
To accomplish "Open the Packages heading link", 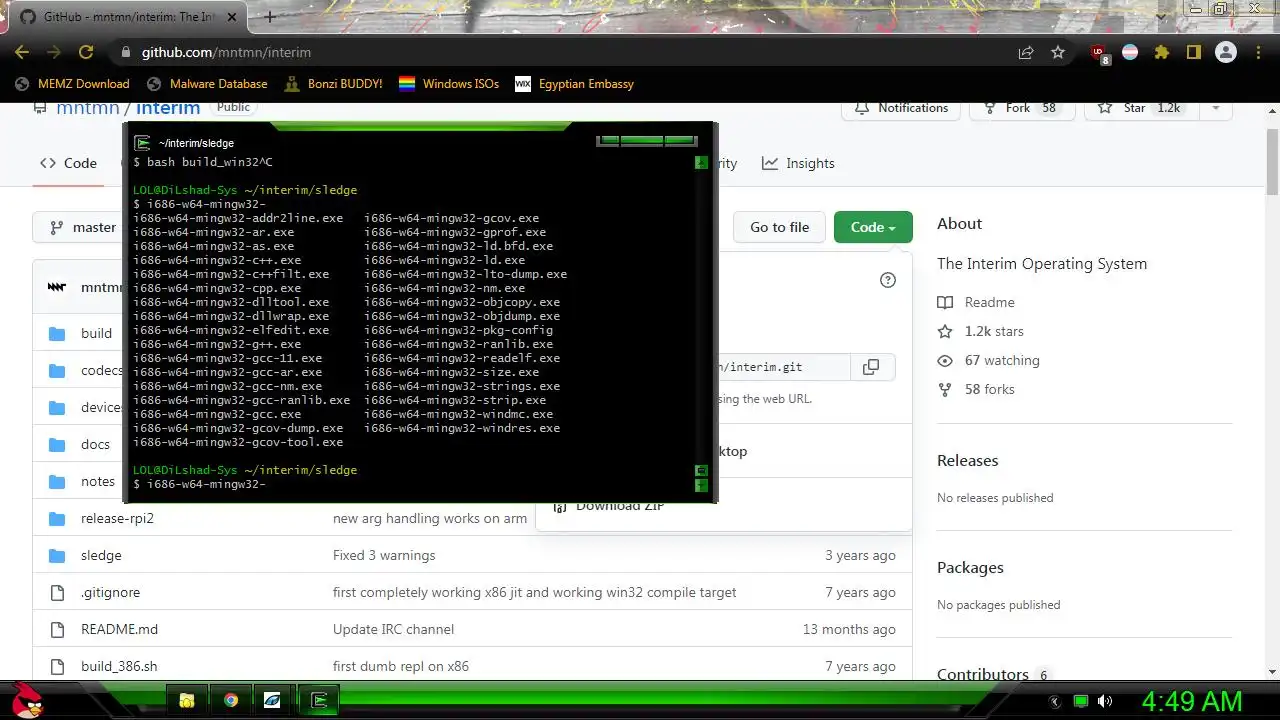I will pyautogui.click(x=970, y=568).
